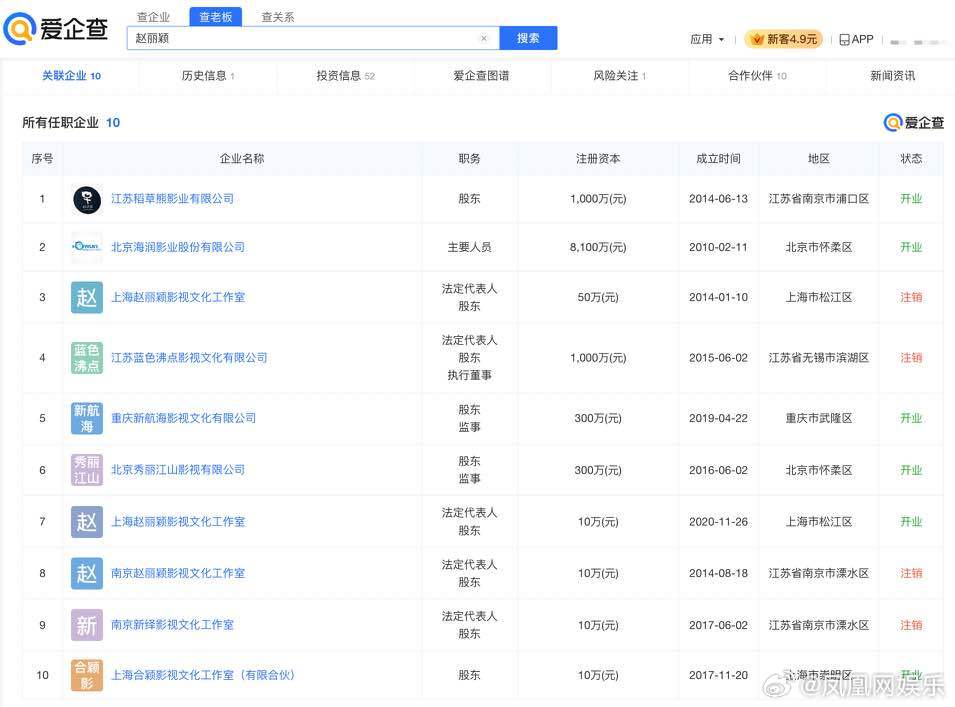Open the 南京新绎影视文化工作室 link
The height and width of the screenshot is (707, 955).
(x=172, y=625)
